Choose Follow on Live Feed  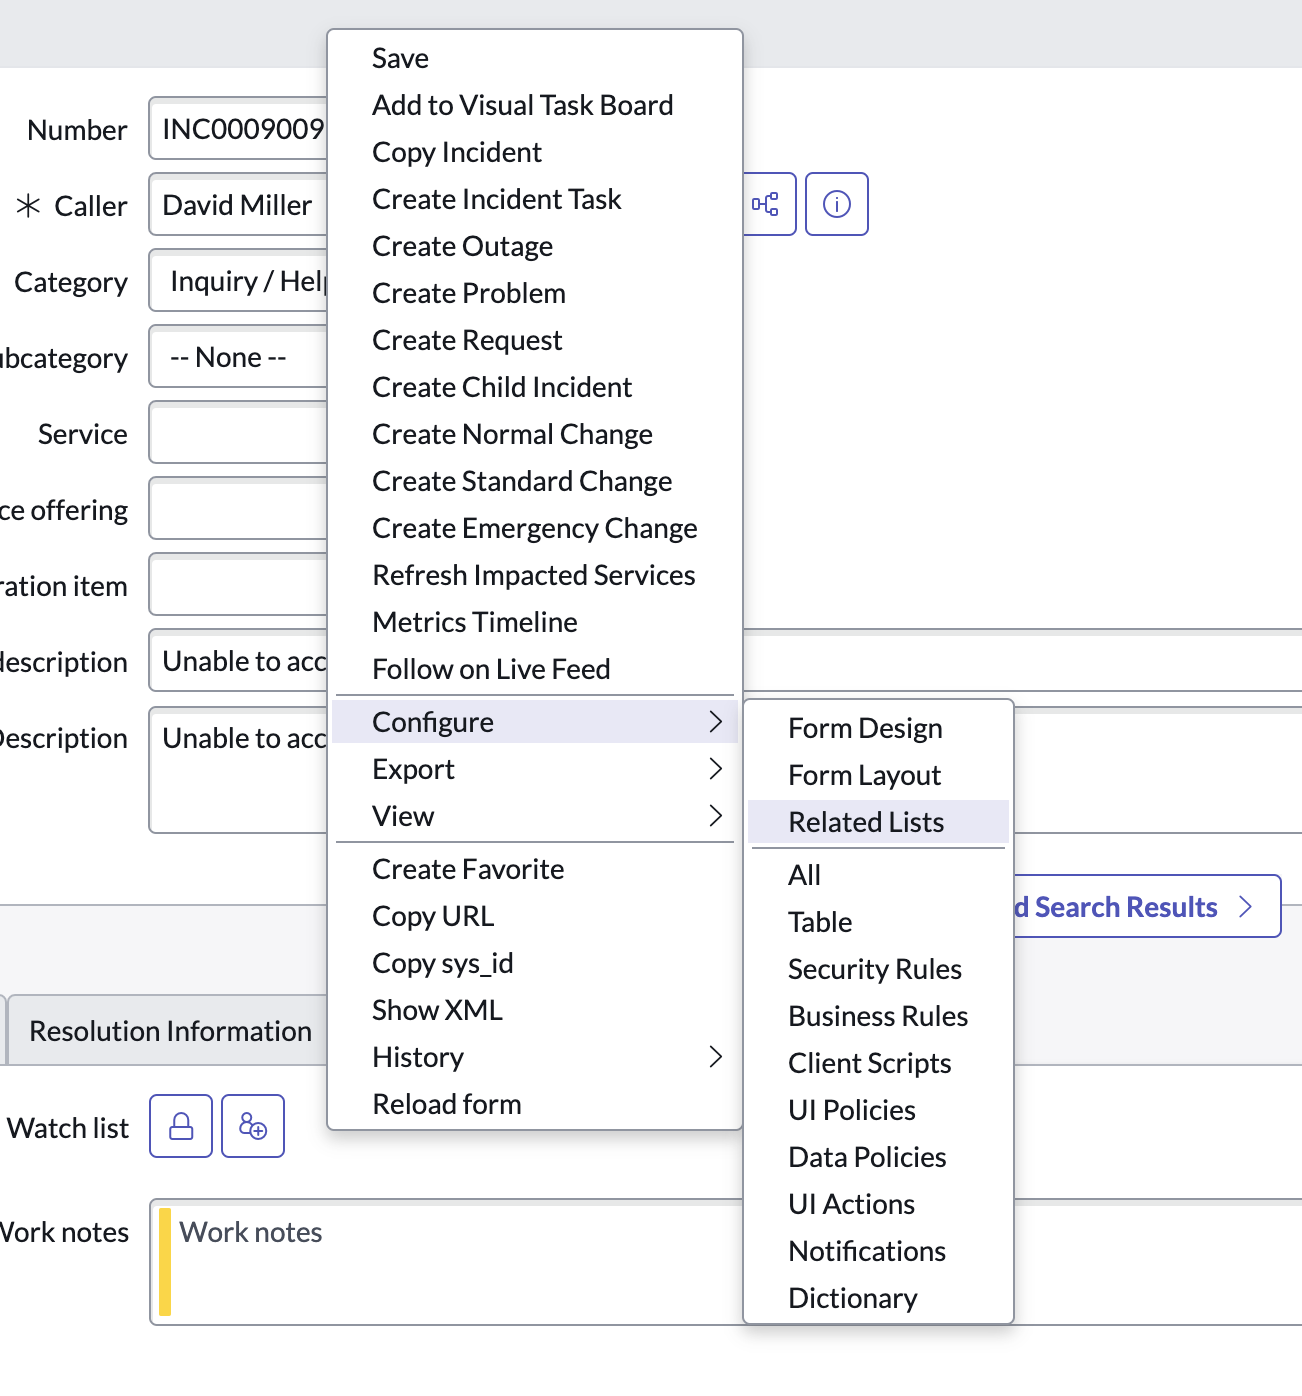[x=490, y=668]
